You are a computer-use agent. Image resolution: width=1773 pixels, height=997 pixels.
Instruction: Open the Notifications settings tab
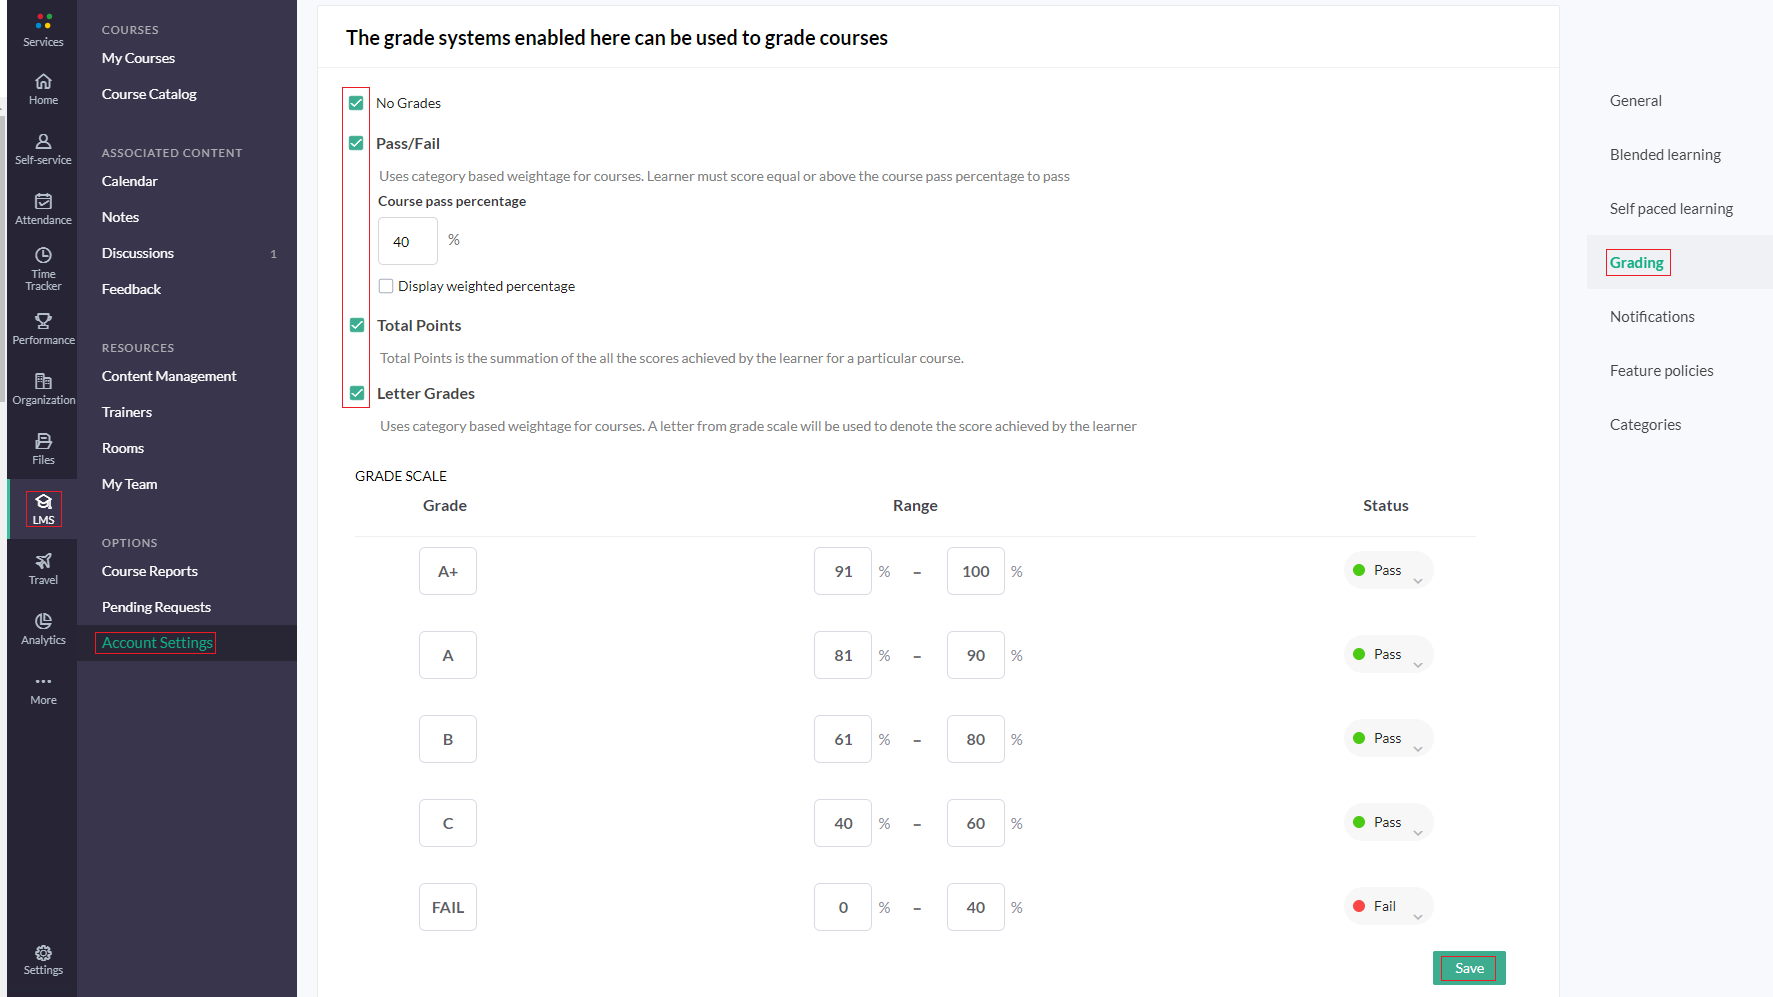point(1652,317)
